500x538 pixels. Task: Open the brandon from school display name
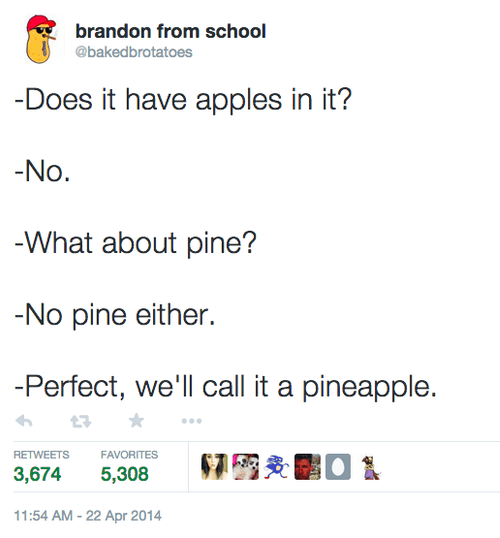point(171,31)
